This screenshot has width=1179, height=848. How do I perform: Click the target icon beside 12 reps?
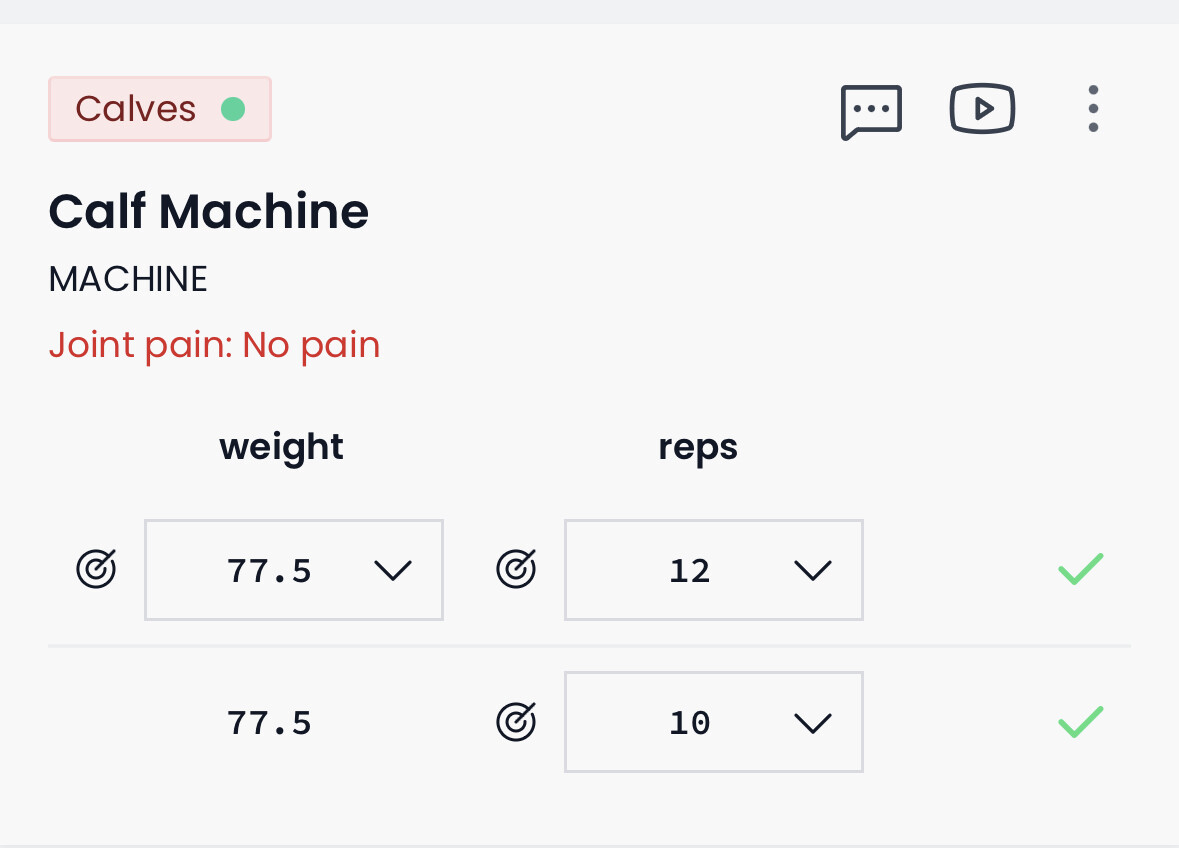516,570
